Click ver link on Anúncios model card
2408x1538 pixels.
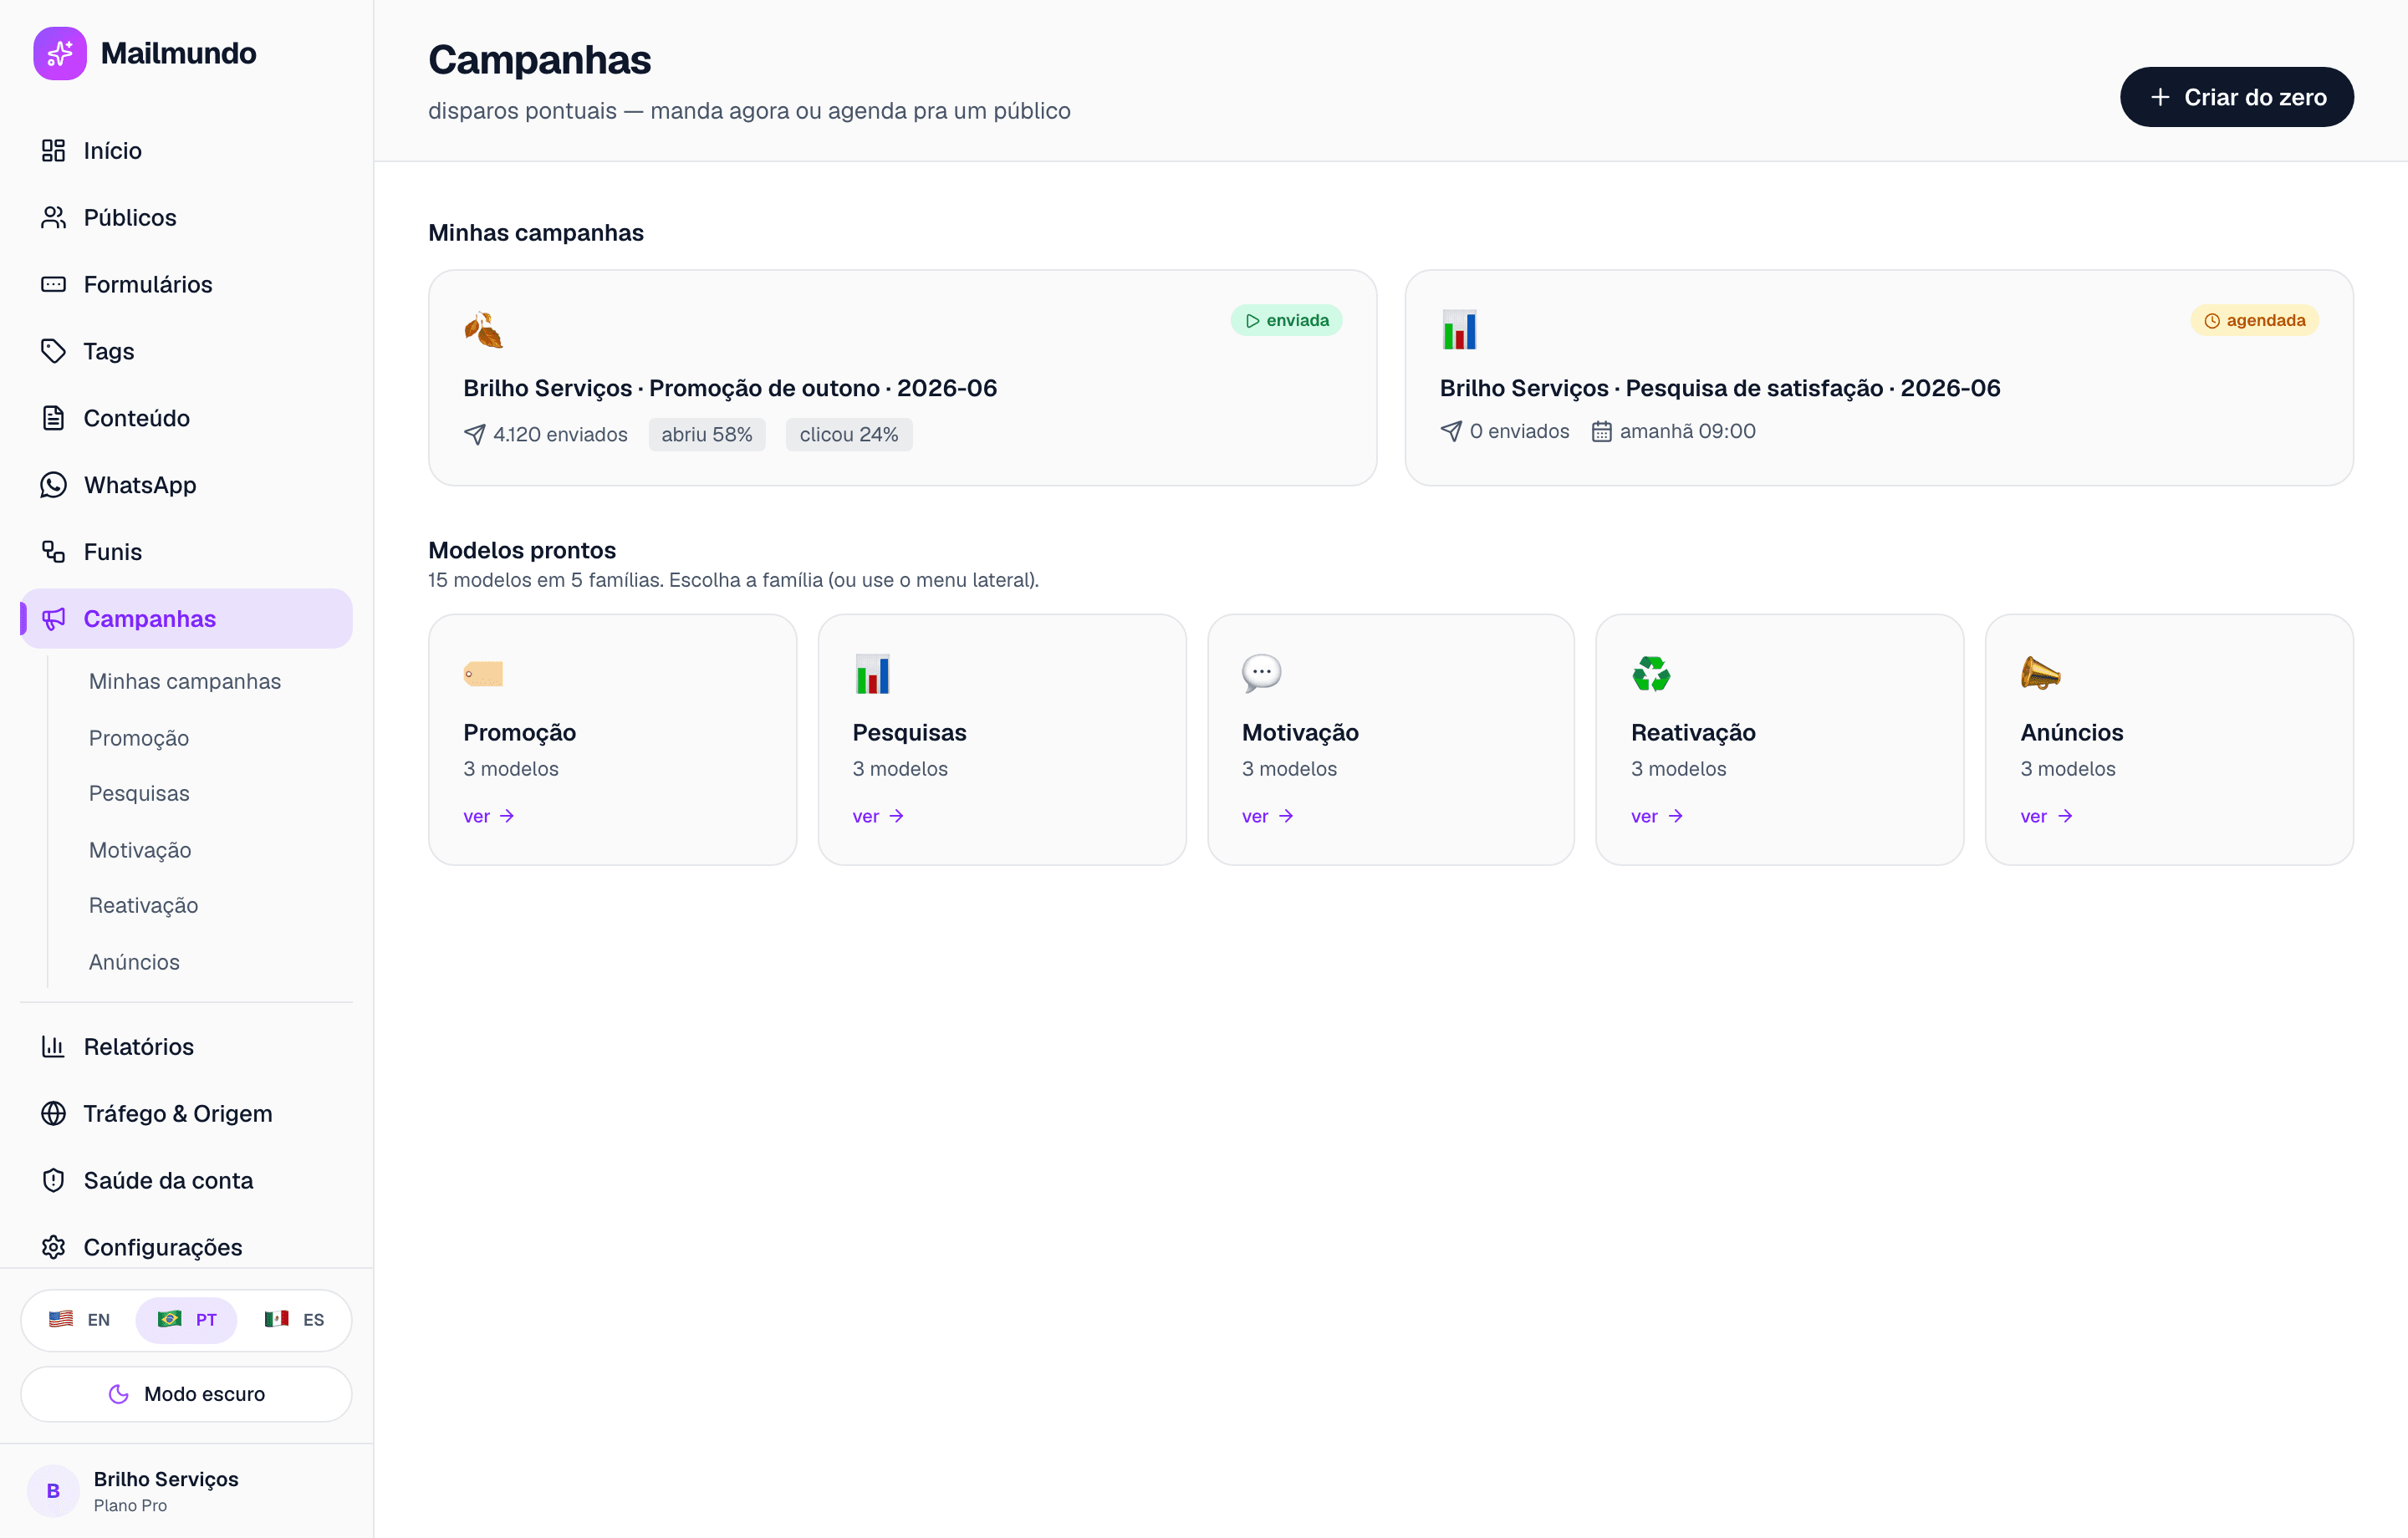(x=2046, y=817)
